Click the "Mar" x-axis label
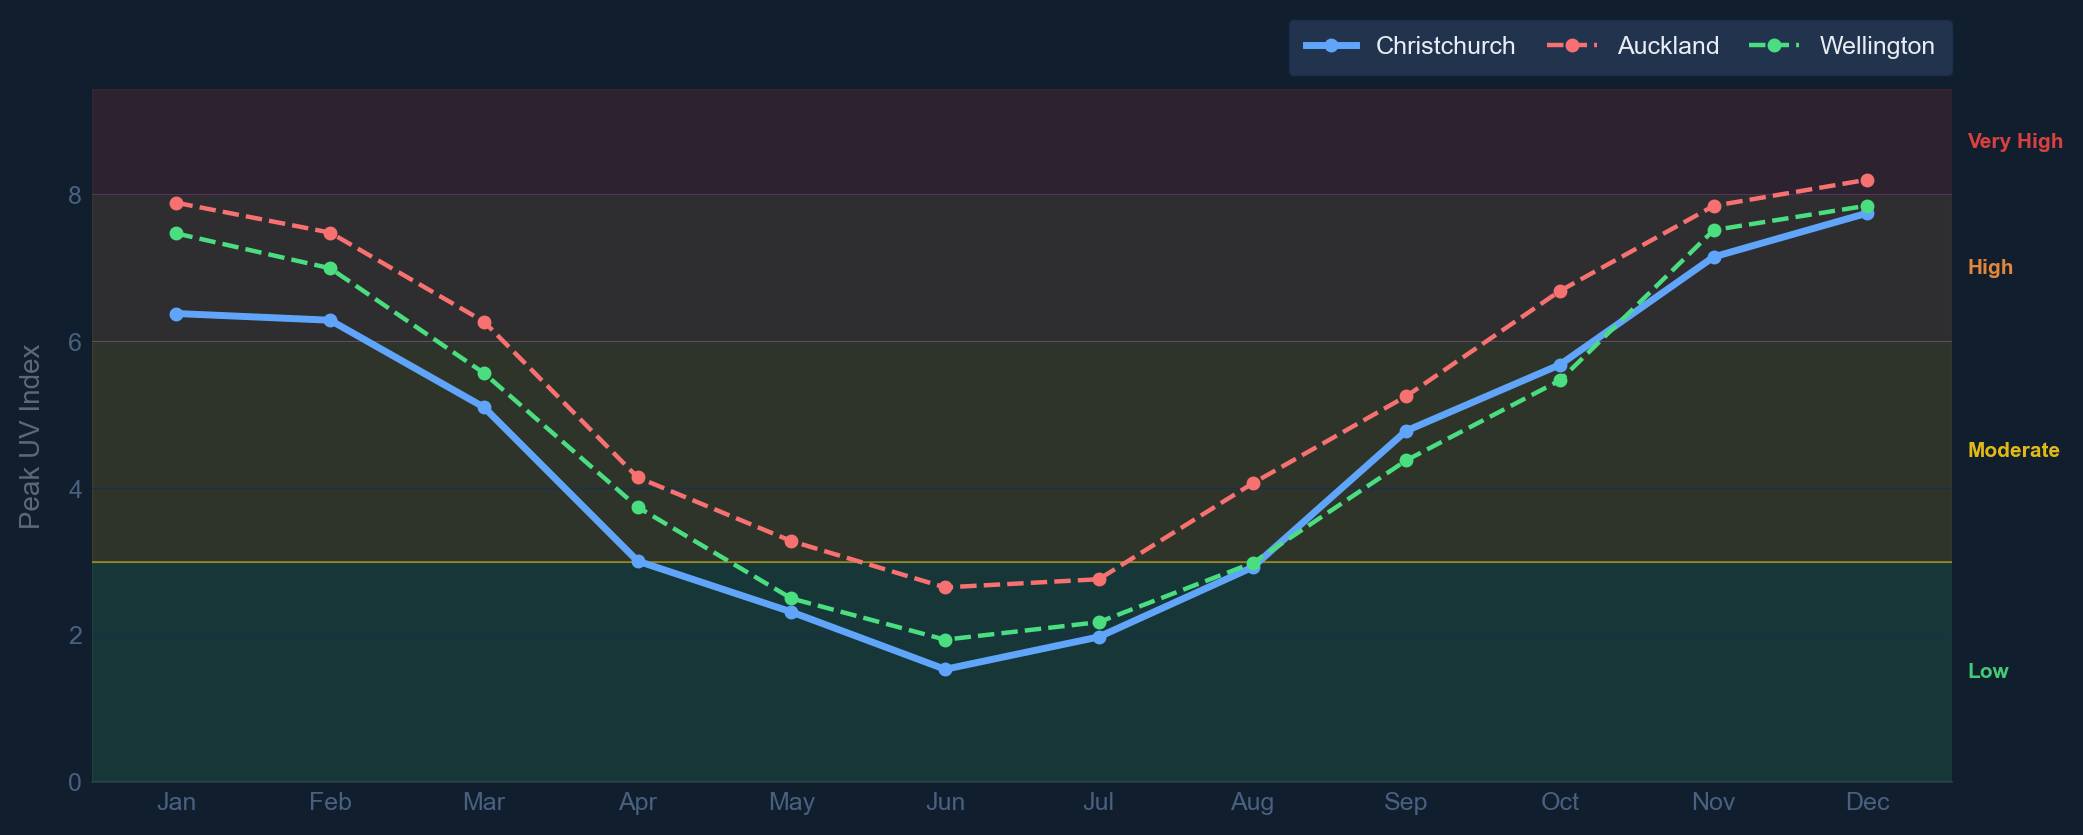This screenshot has width=2083, height=835. tap(484, 802)
